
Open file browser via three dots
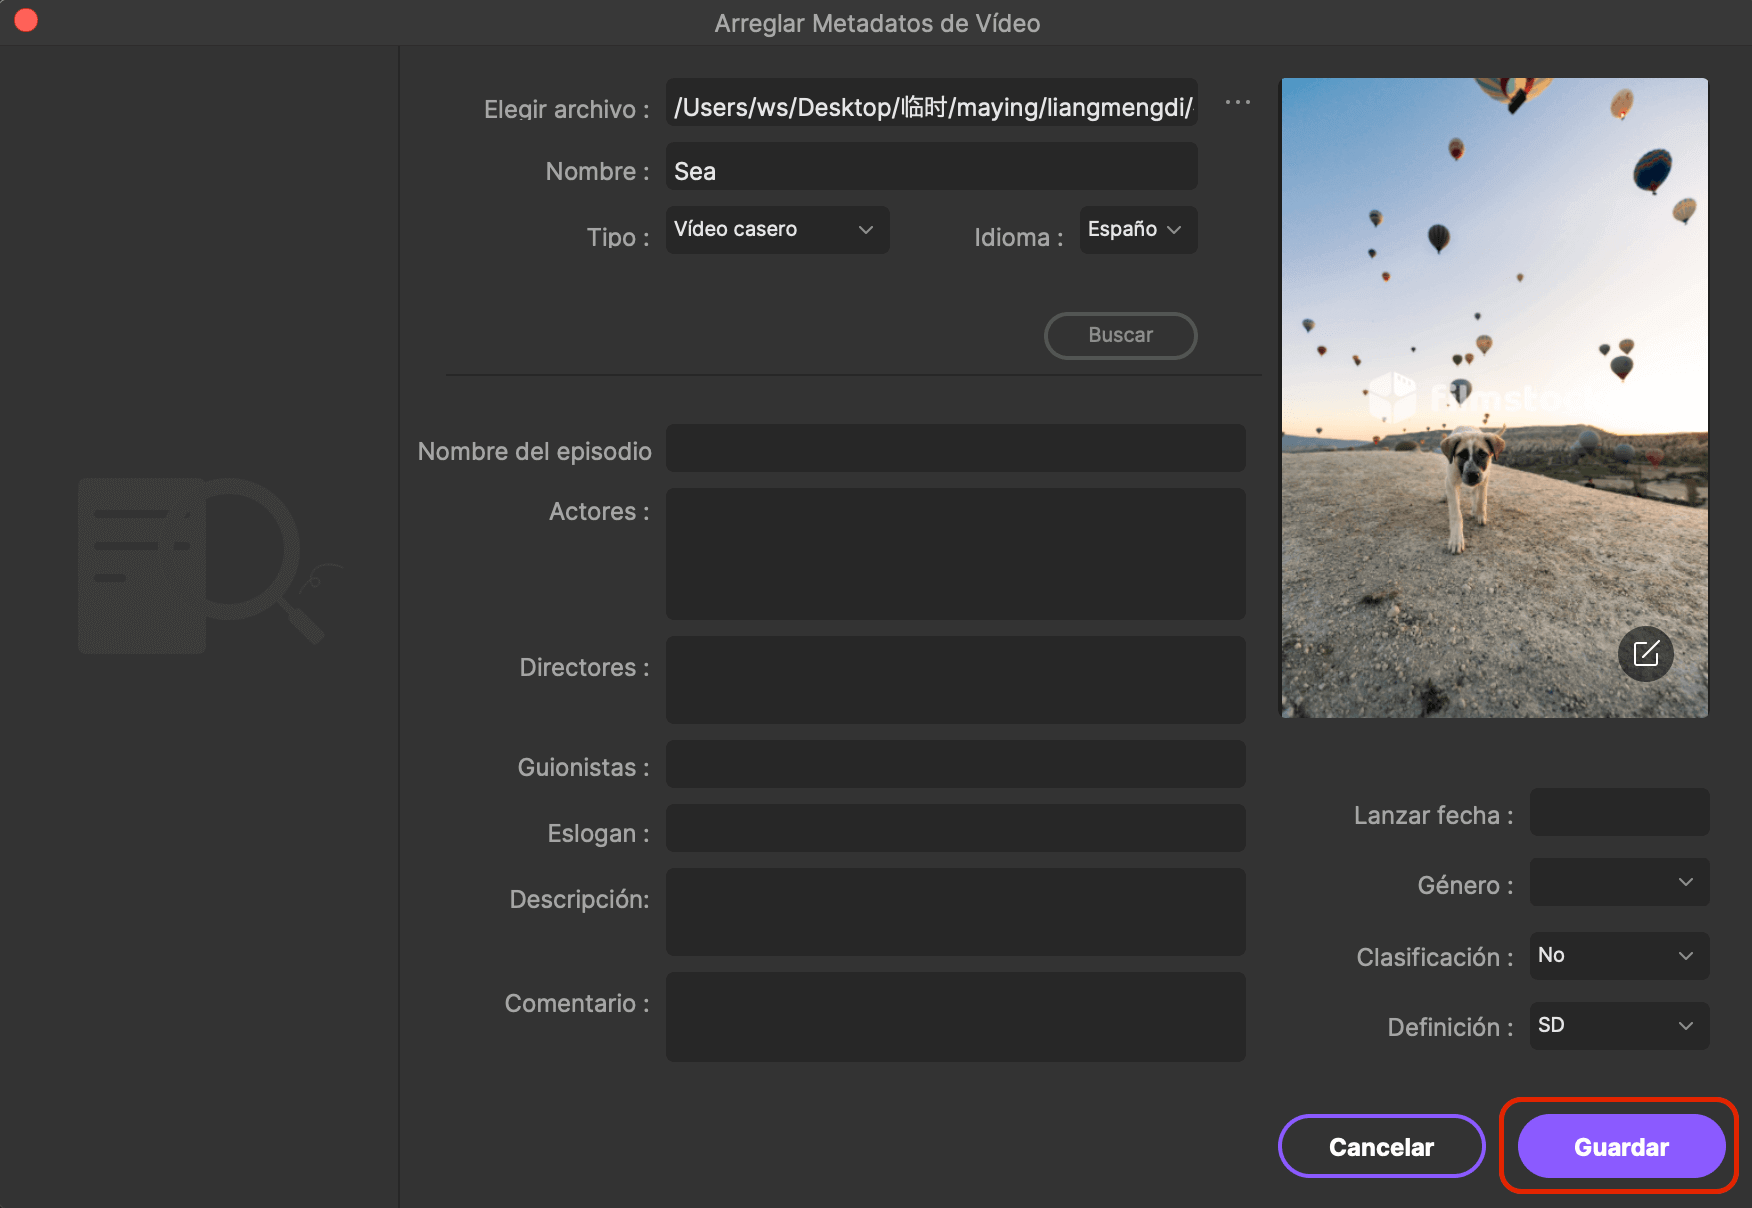[1238, 103]
